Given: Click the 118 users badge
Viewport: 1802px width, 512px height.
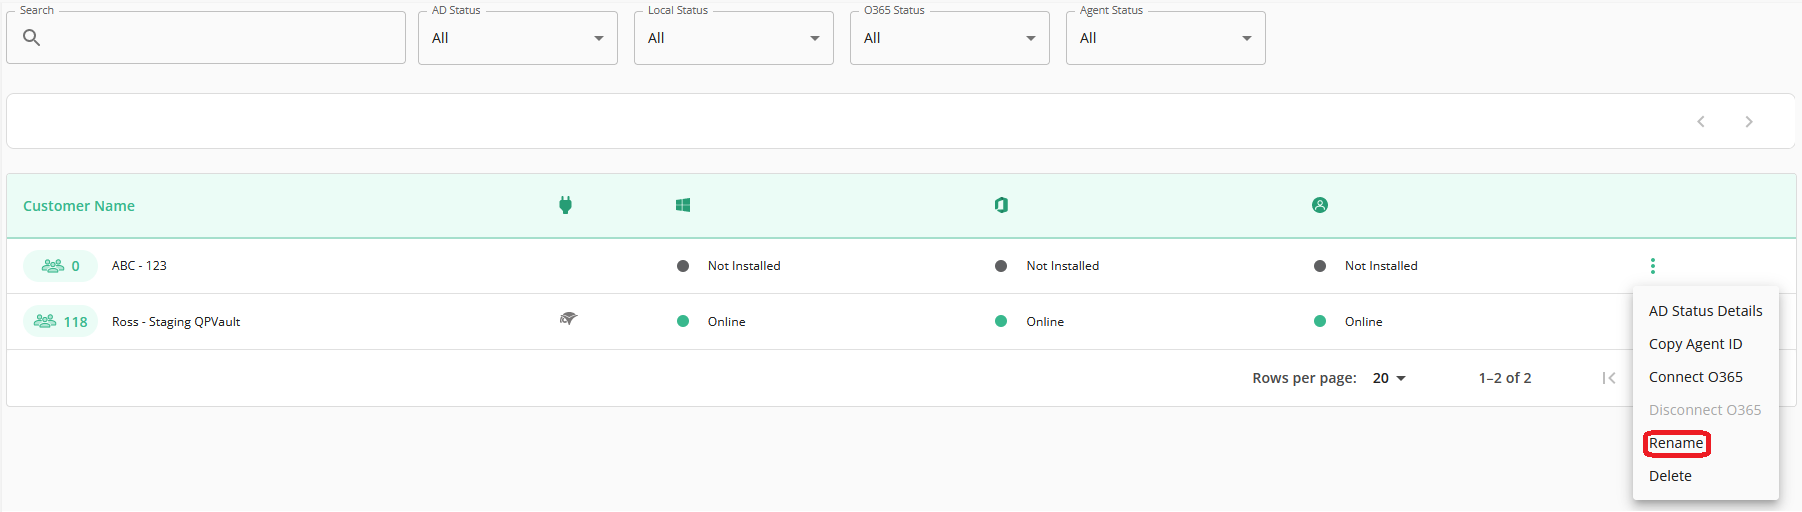Looking at the screenshot, I should [x=61, y=321].
